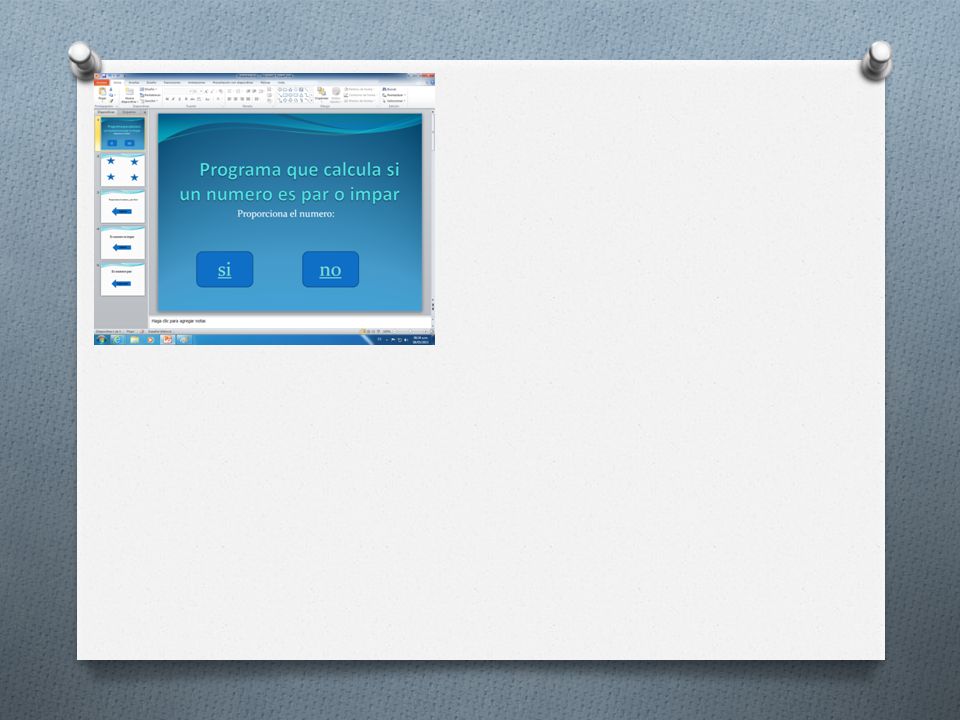Image resolution: width=960 pixels, height=720 pixels.
Task: Switch to the Insertar ribbon tab
Action: click(133, 83)
